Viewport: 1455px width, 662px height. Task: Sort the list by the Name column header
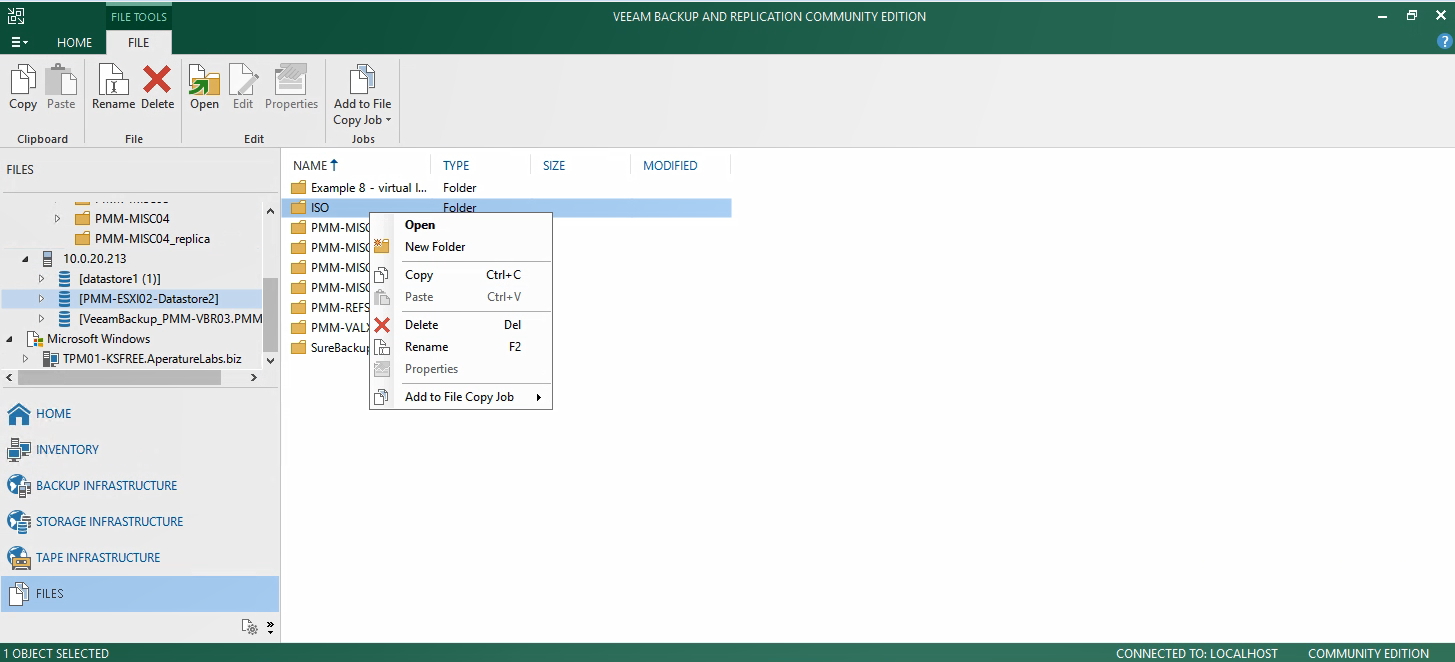(x=310, y=166)
